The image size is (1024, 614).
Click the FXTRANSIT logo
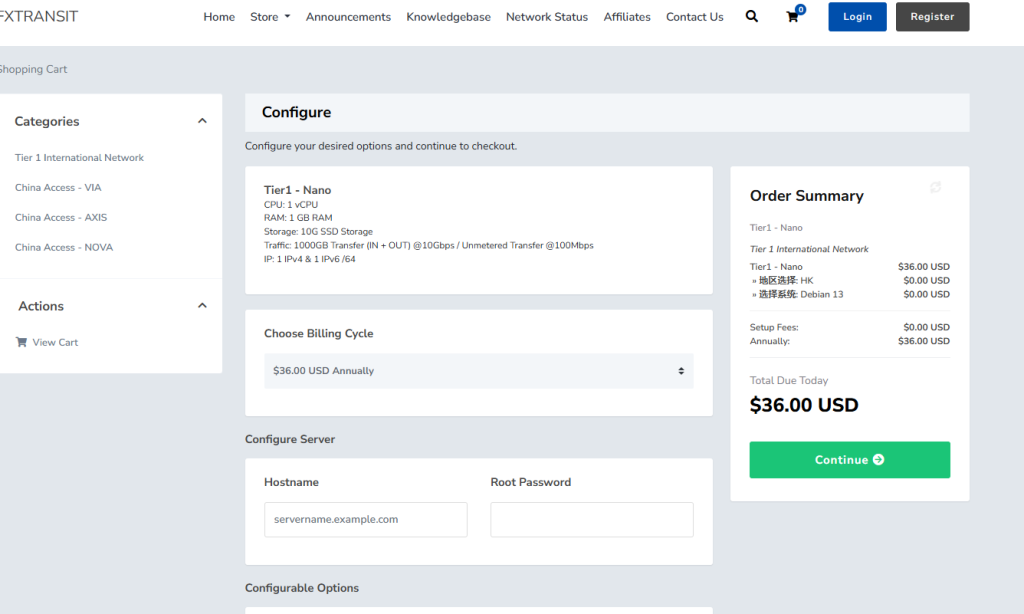point(40,16)
